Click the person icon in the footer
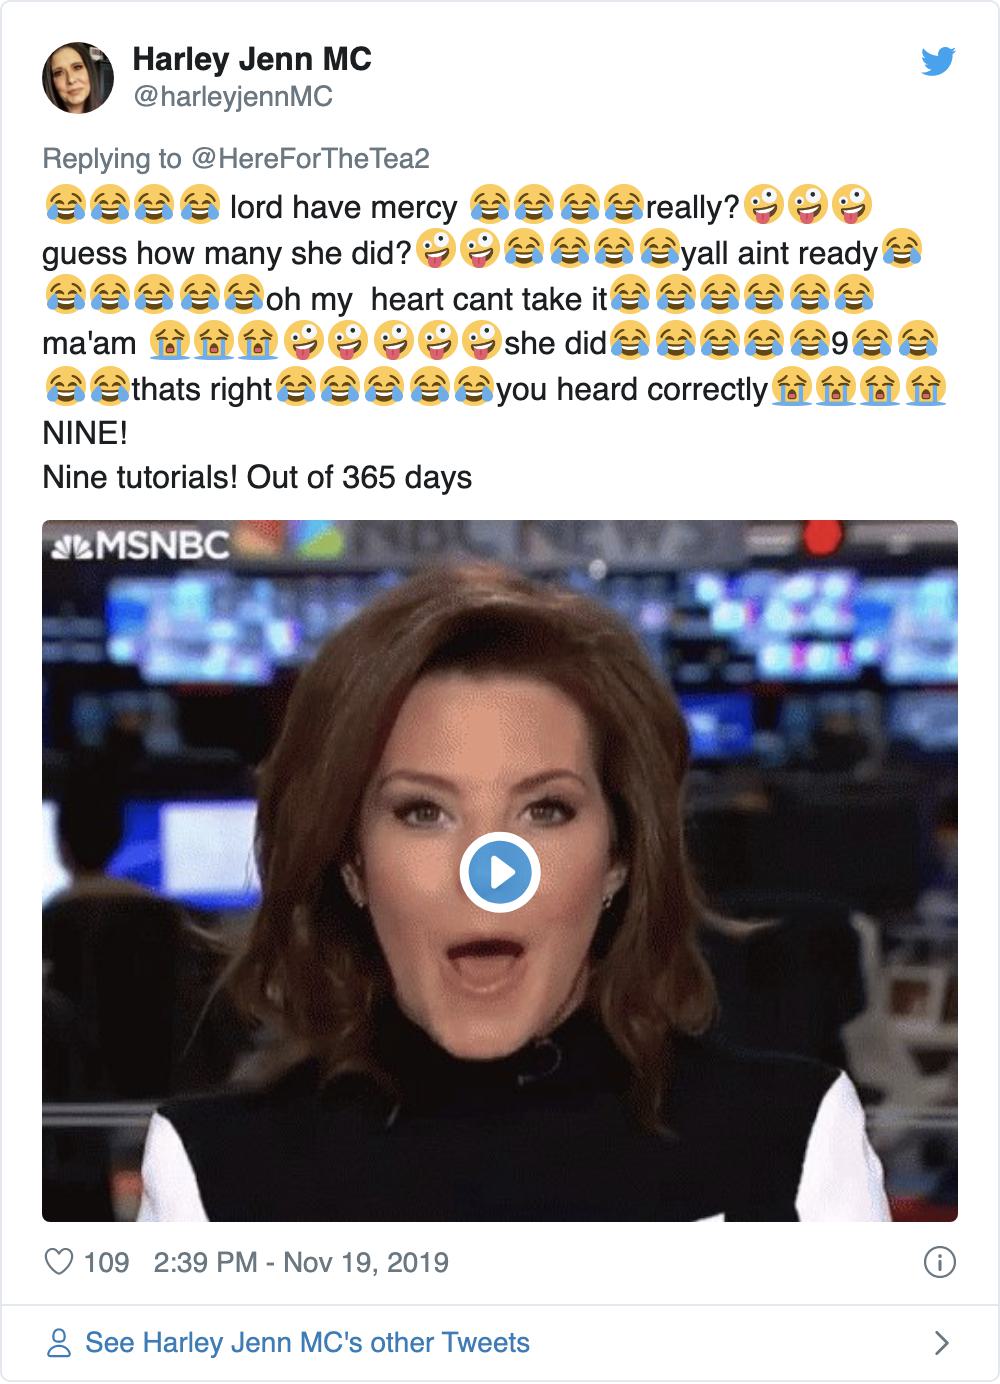 (x=60, y=1343)
